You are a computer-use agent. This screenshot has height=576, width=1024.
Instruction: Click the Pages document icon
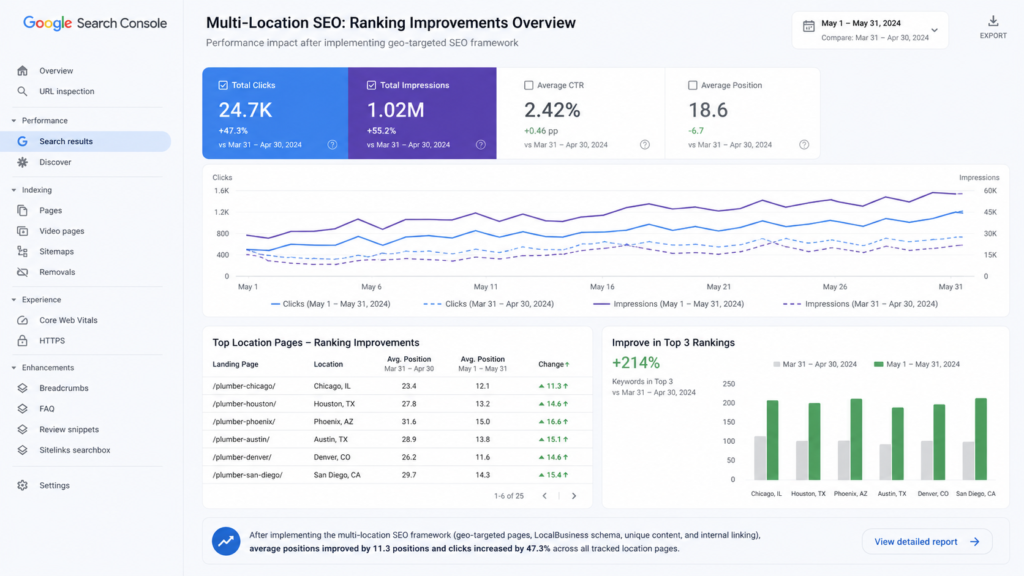click(x=22, y=210)
